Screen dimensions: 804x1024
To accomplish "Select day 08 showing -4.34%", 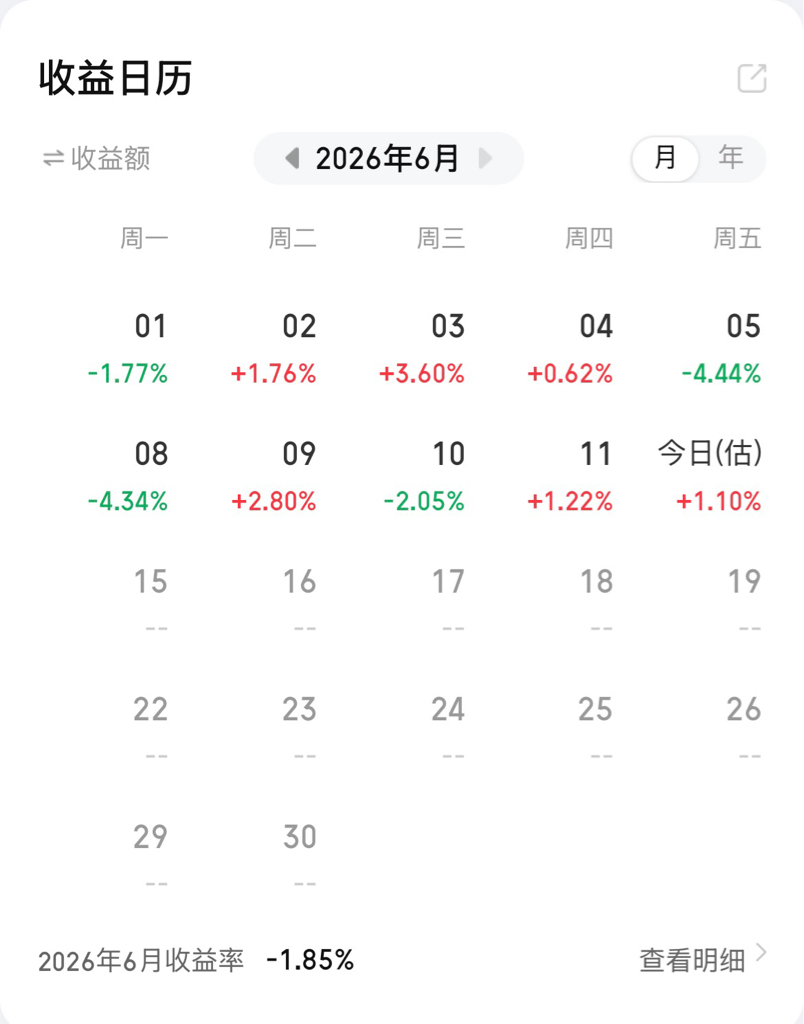I will (x=128, y=477).
